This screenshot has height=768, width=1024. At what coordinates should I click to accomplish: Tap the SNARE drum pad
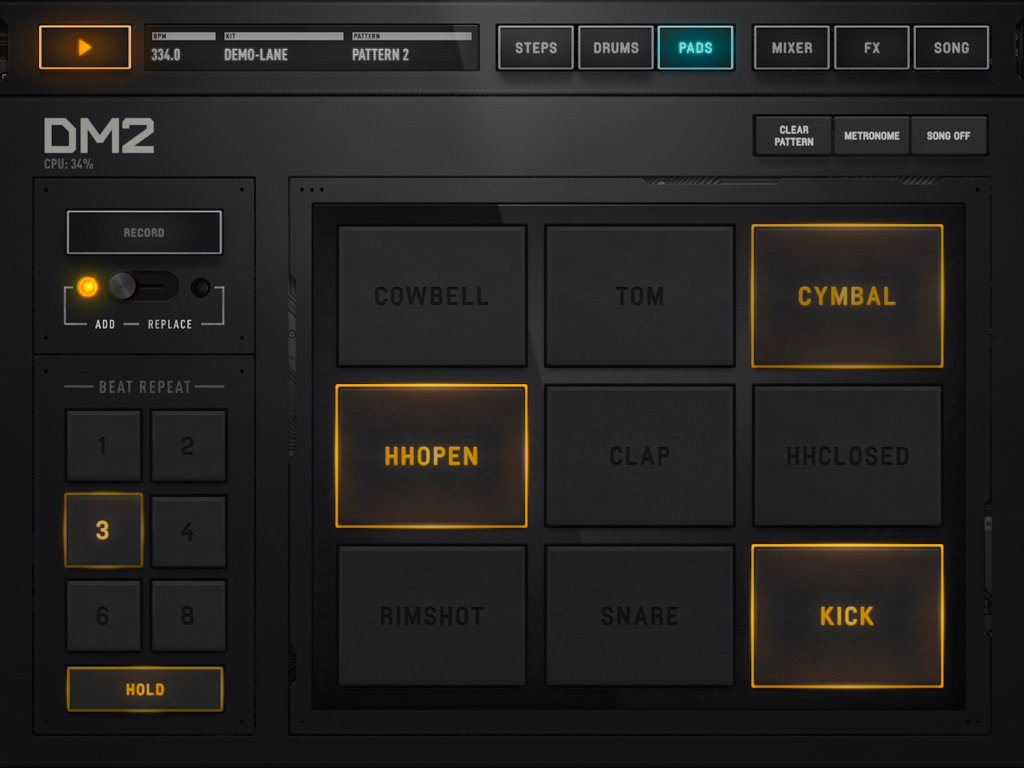(x=639, y=616)
